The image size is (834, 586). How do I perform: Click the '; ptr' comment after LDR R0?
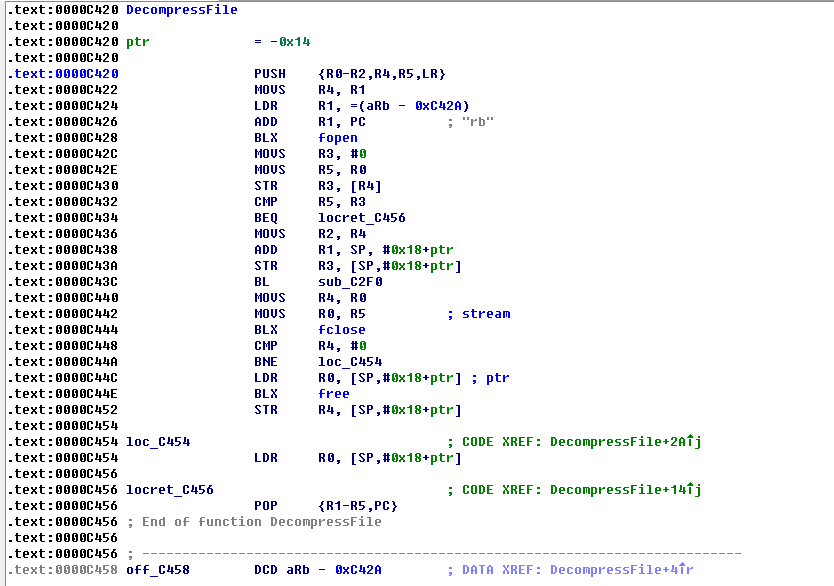tap(490, 378)
